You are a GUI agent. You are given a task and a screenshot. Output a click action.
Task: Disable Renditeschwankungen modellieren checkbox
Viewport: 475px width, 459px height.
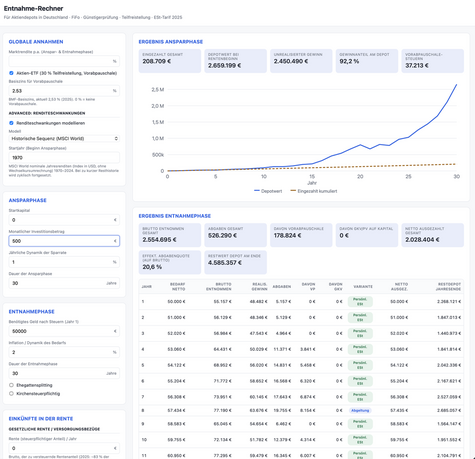pos(11,123)
